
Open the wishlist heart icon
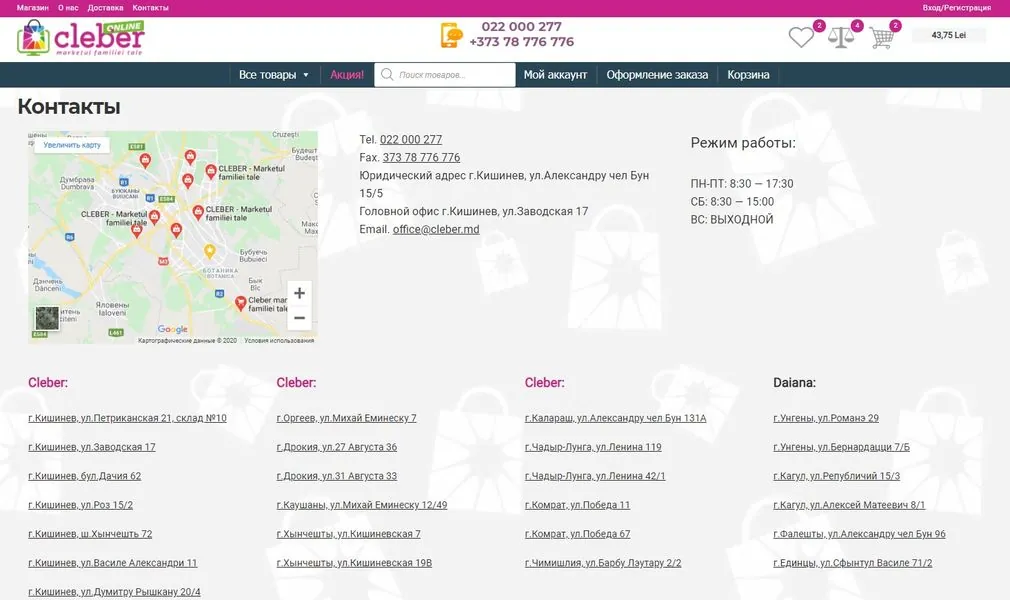pyautogui.click(x=801, y=37)
